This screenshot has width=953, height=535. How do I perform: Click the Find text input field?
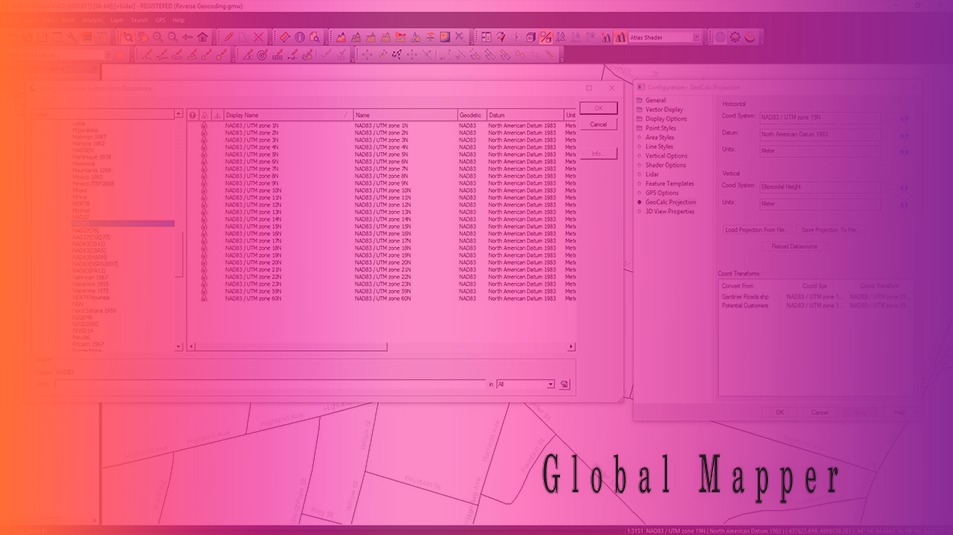pyautogui.click(x=270, y=384)
